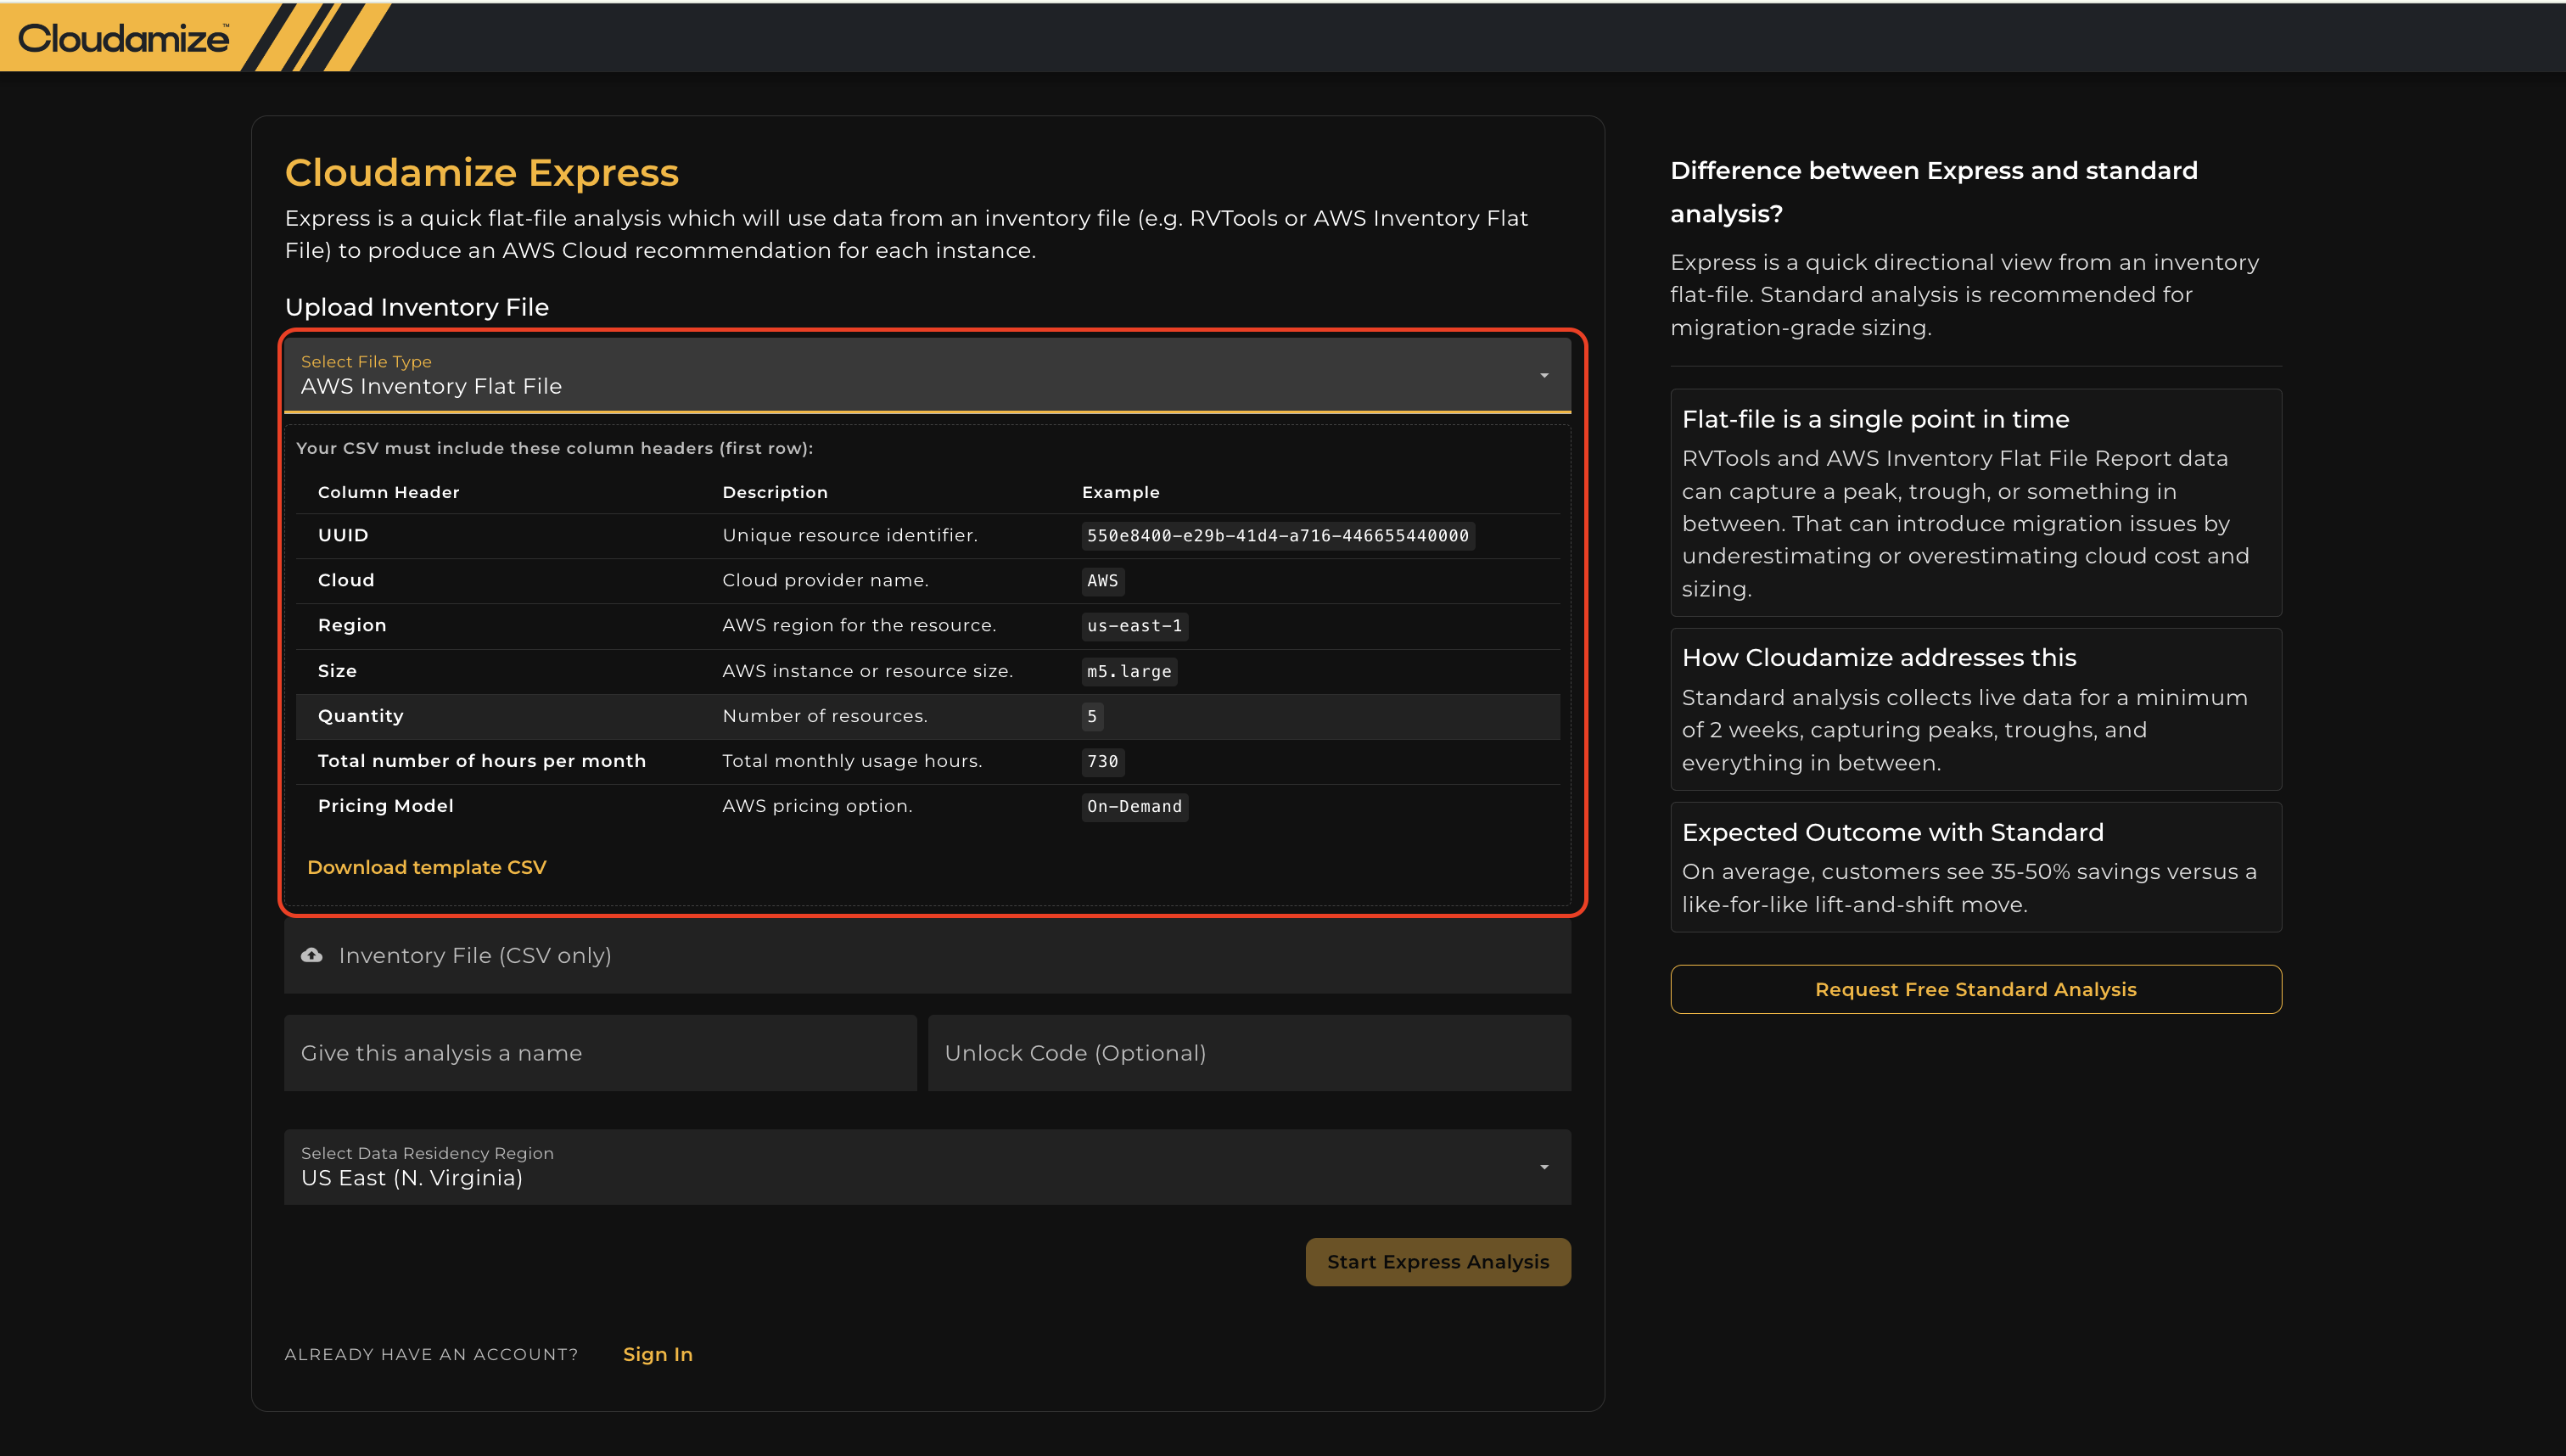This screenshot has height=1456, width=2566.
Task: Download the template CSV
Action: pyautogui.click(x=427, y=867)
